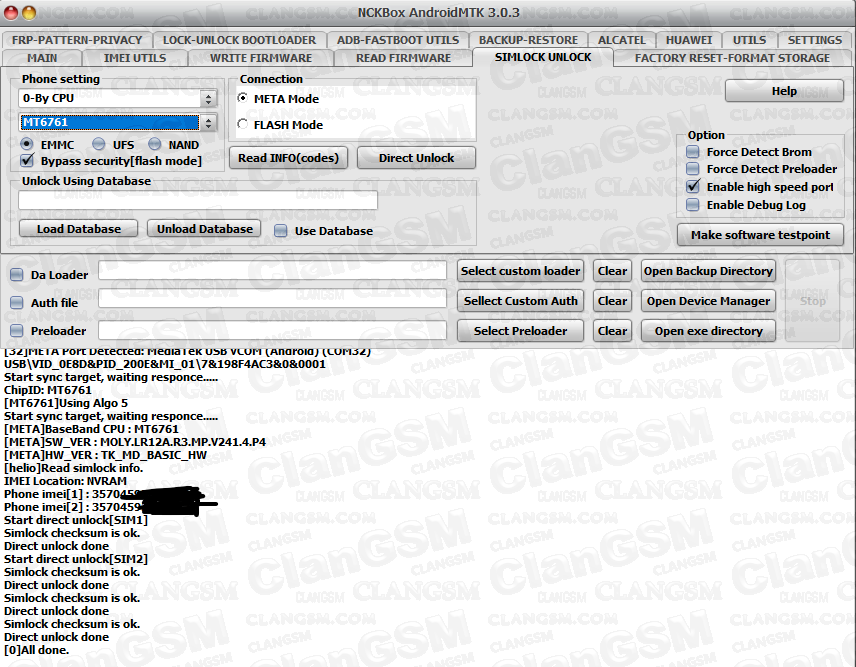Click the yellow minimize window button
This screenshot has height=667, width=856.
tap(29, 12)
